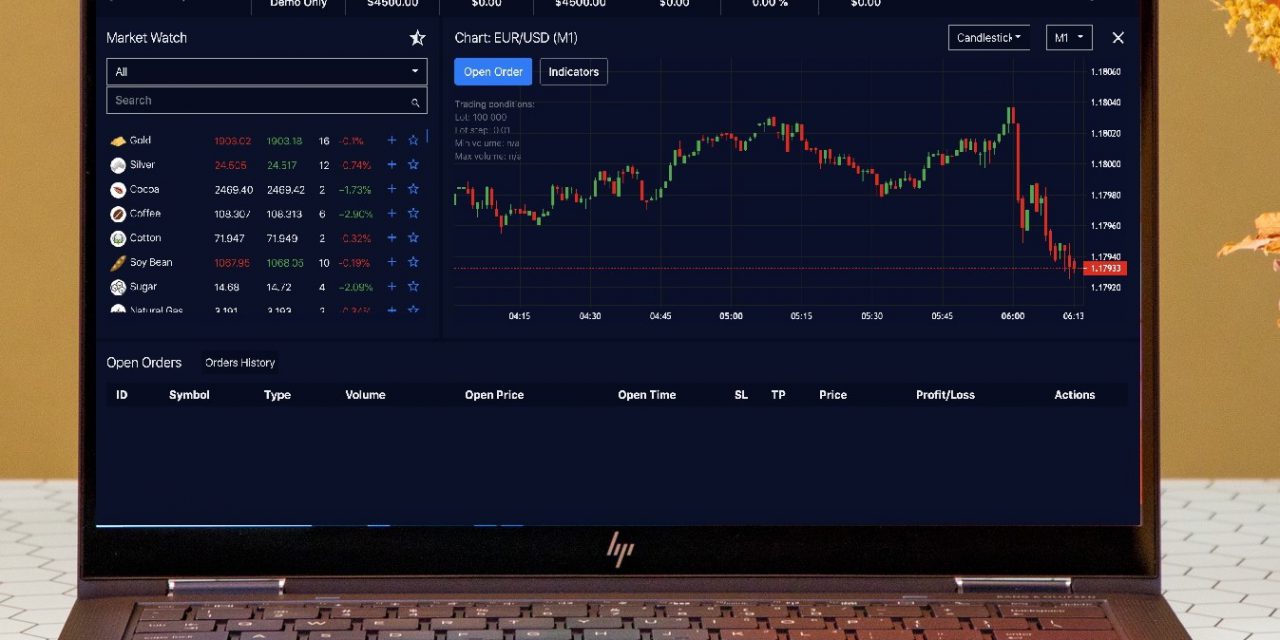The image size is (1280, 640).
Task: Click the Market Watch search field
Action: click(x=267, y=100)
